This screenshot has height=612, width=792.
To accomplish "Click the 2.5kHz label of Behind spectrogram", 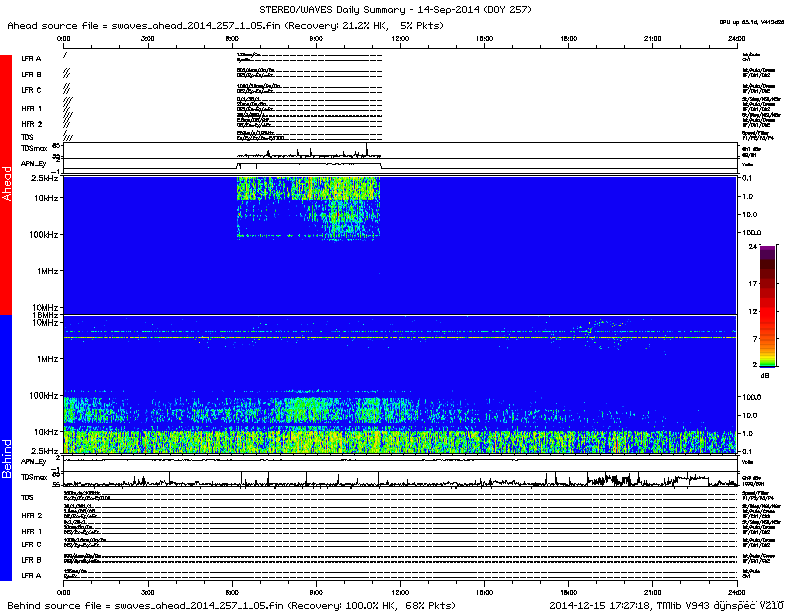I will (x=44, y=451).
